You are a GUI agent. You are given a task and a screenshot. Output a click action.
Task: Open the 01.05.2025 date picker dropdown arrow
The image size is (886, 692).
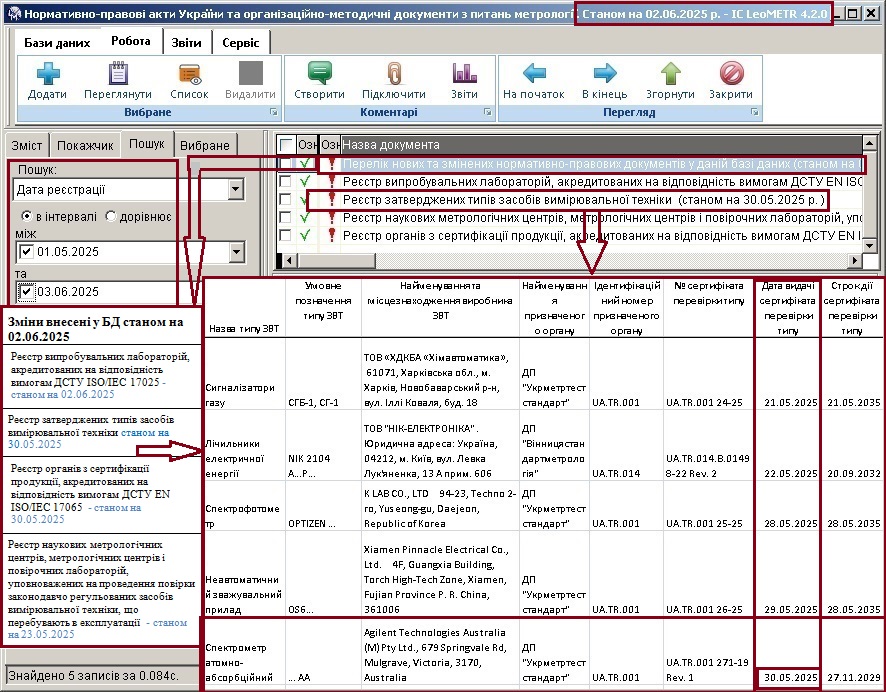click(x=236, y=252)
